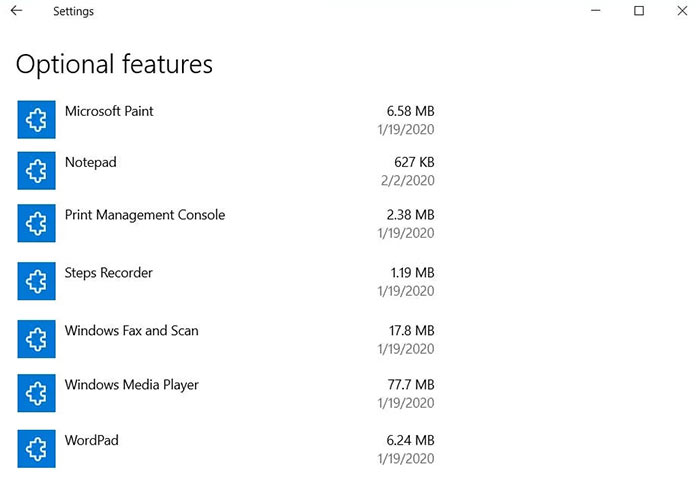Click the Steps Recorder feature icon

(37, 281)
